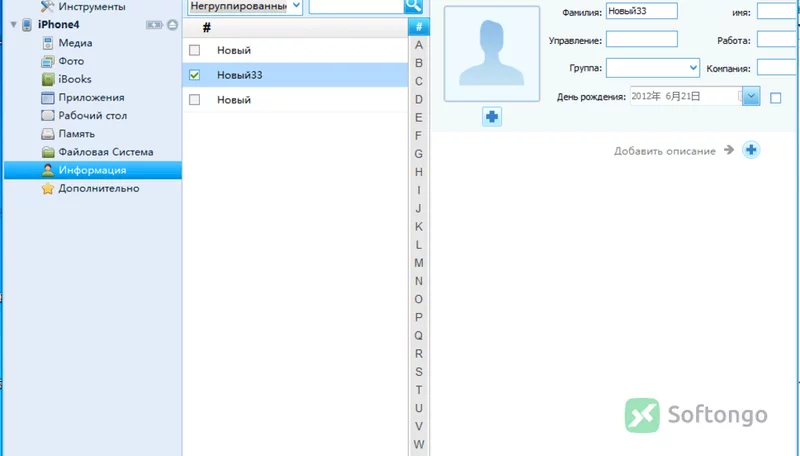Click the green iBooks book icon
This screenshot has width=800, height=456.
[47, 79]
